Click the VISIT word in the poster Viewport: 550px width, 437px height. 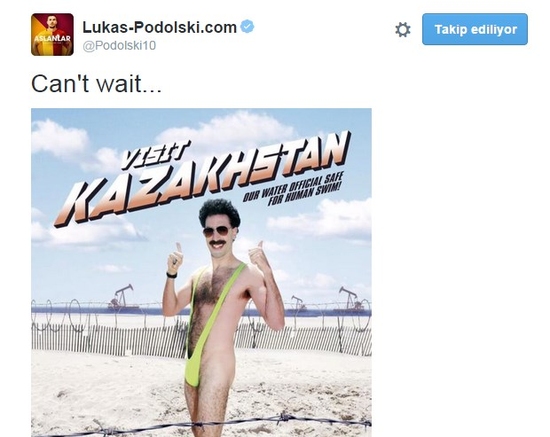tap(153, 156)
